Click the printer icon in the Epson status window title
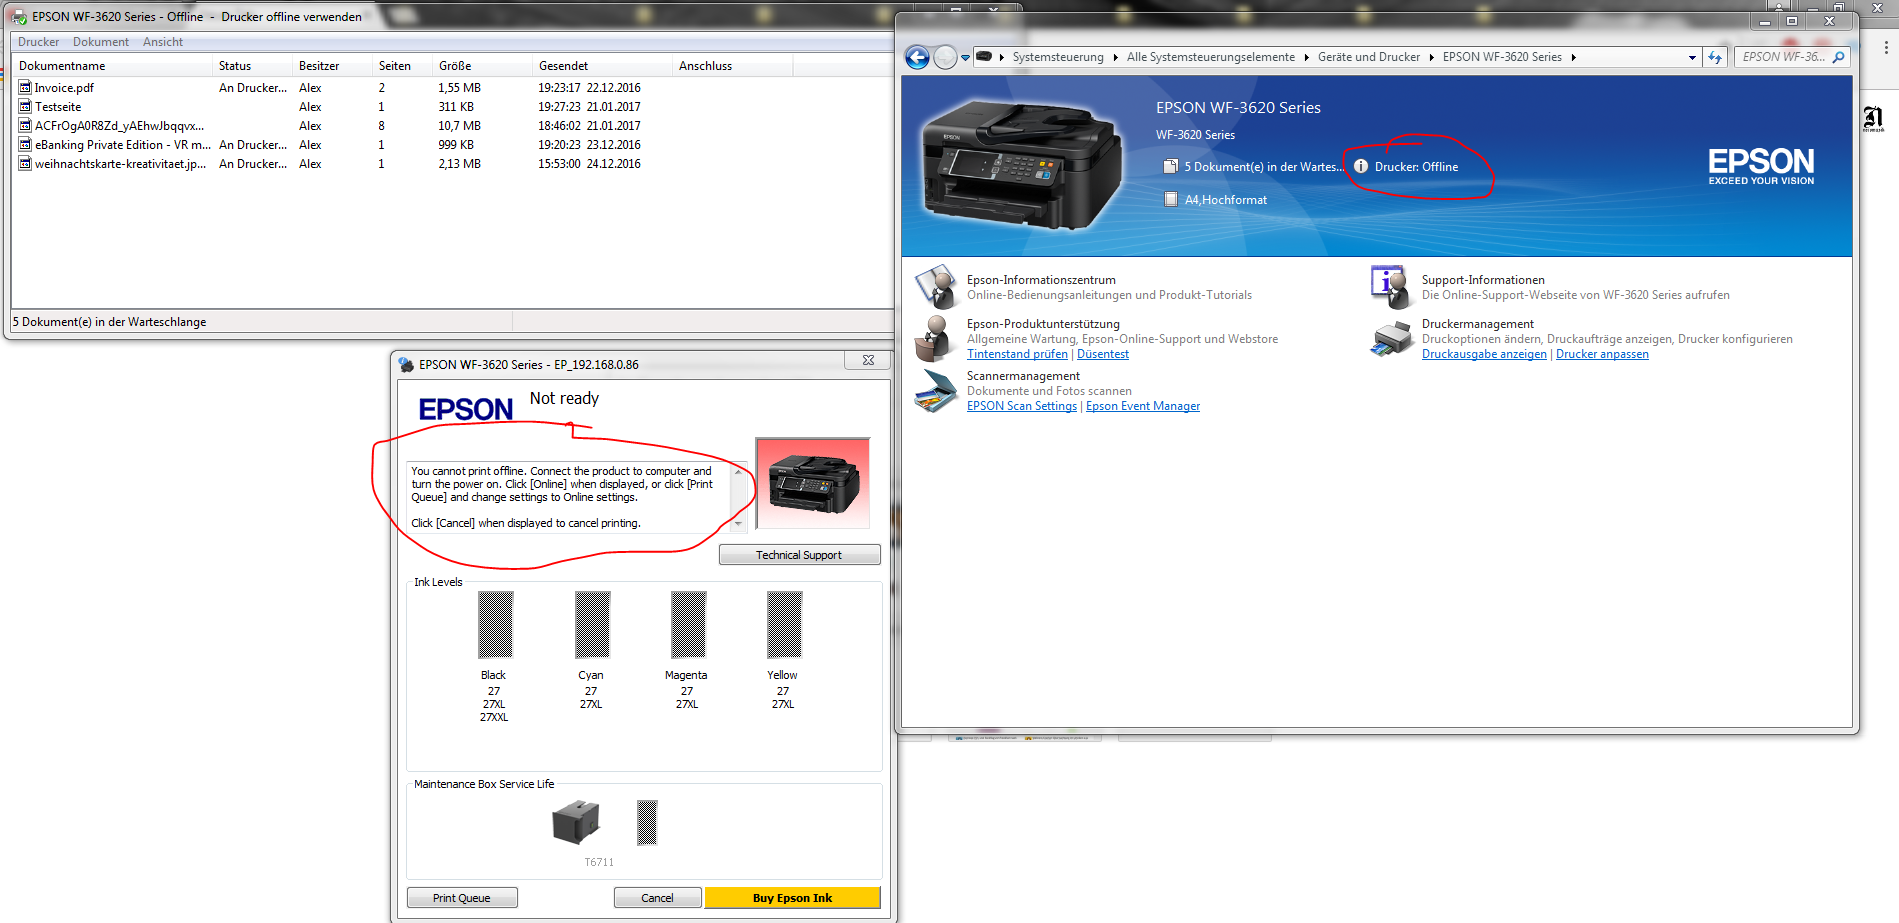1899x923 pixels. coord(406,364)
